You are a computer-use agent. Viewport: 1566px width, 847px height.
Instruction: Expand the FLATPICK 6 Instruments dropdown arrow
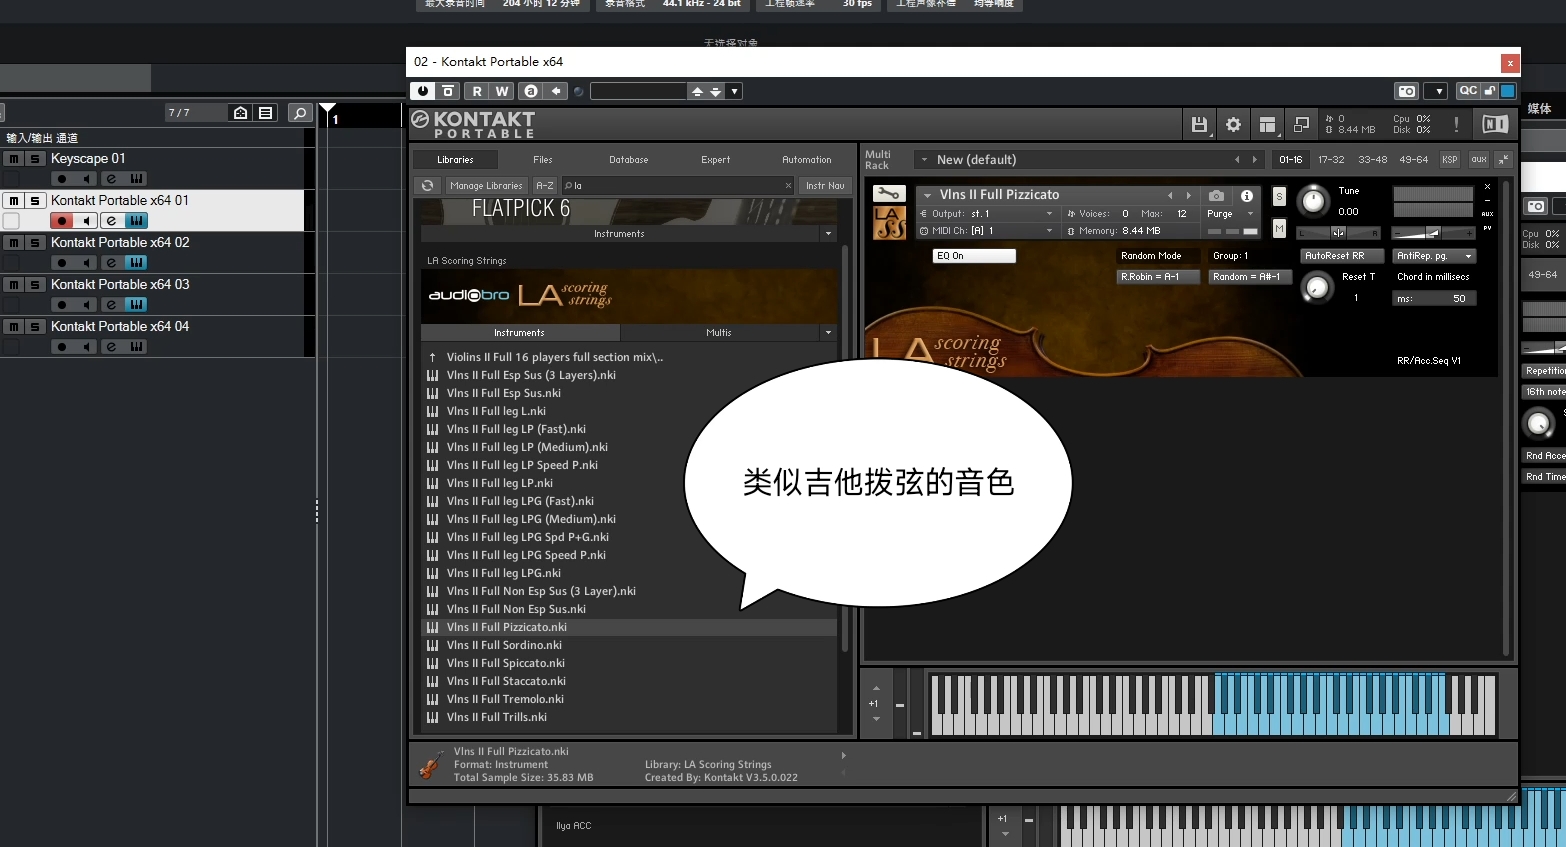[x=827, y=233]
